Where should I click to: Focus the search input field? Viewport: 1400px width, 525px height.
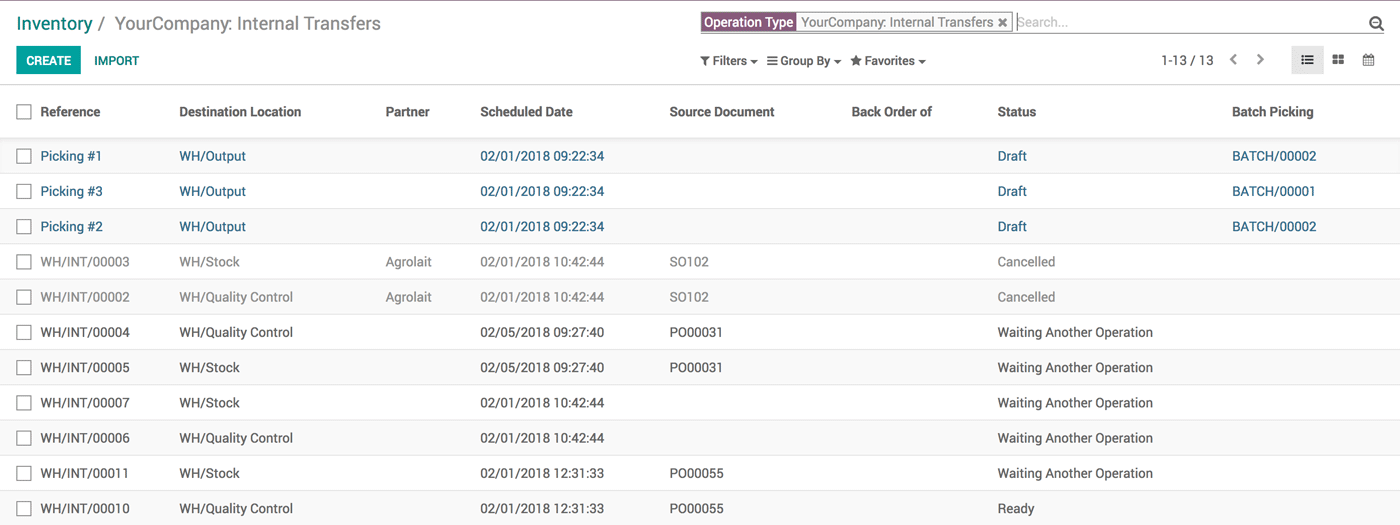pyautogui.click(x=1190, y=22)
